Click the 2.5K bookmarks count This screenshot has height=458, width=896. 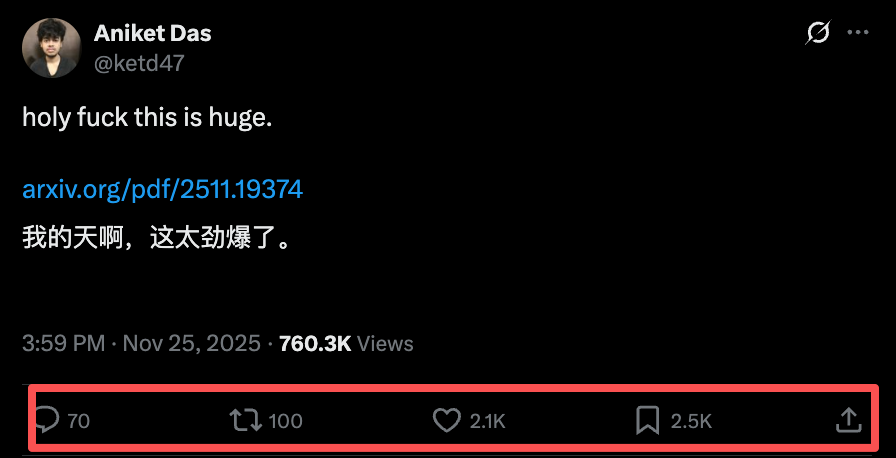(x=691, y=421)
